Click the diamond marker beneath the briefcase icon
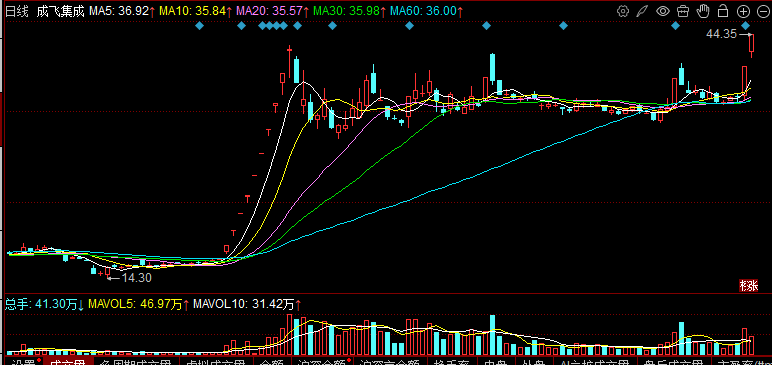The image size is (772, 365). click(x=675, y=26)
